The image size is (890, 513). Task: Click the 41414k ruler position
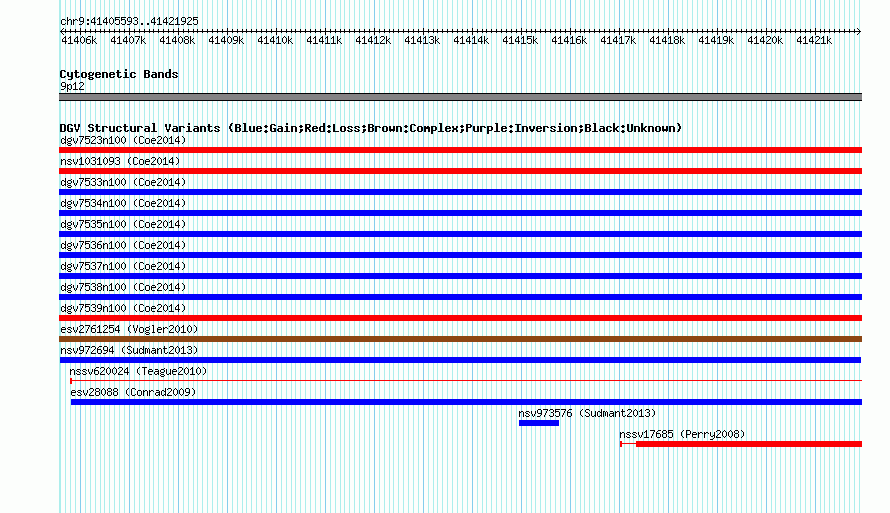[x=471, y=40]
